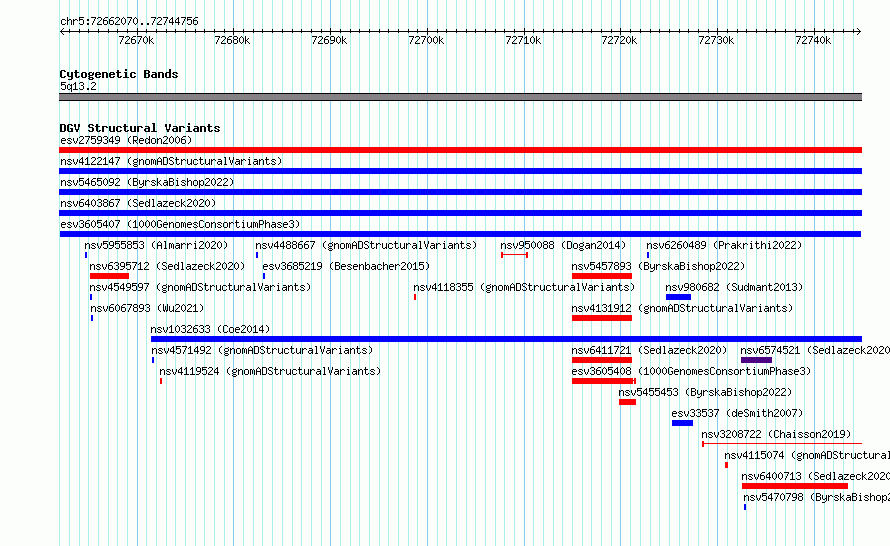
Task: Click the 72700k ruler position label
Action: pos(426,40)
